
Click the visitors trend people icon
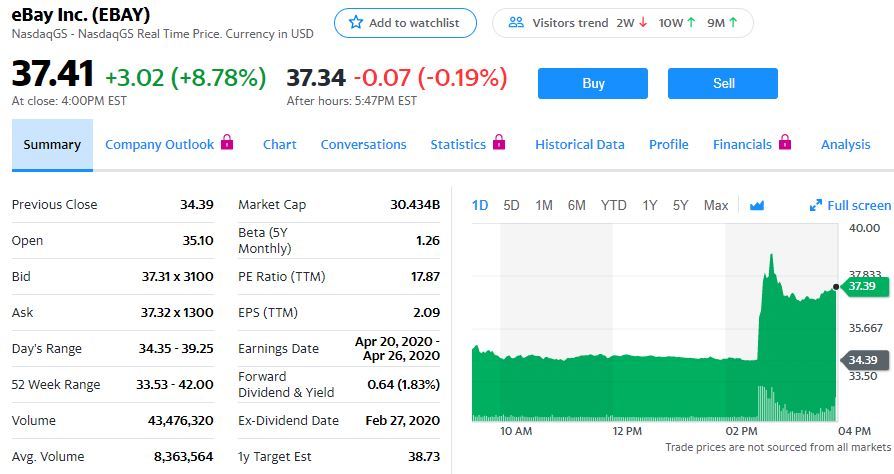516,23
